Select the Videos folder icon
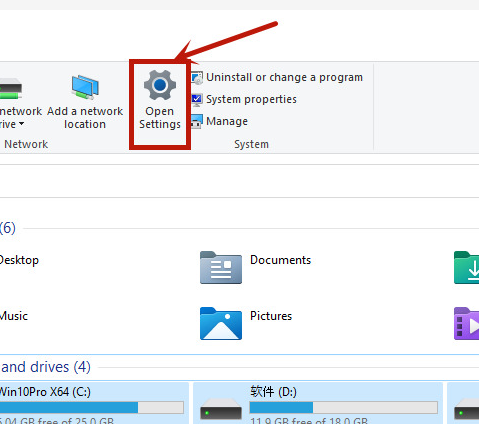This screenshot has width=479, height=424. coord(466,323)
